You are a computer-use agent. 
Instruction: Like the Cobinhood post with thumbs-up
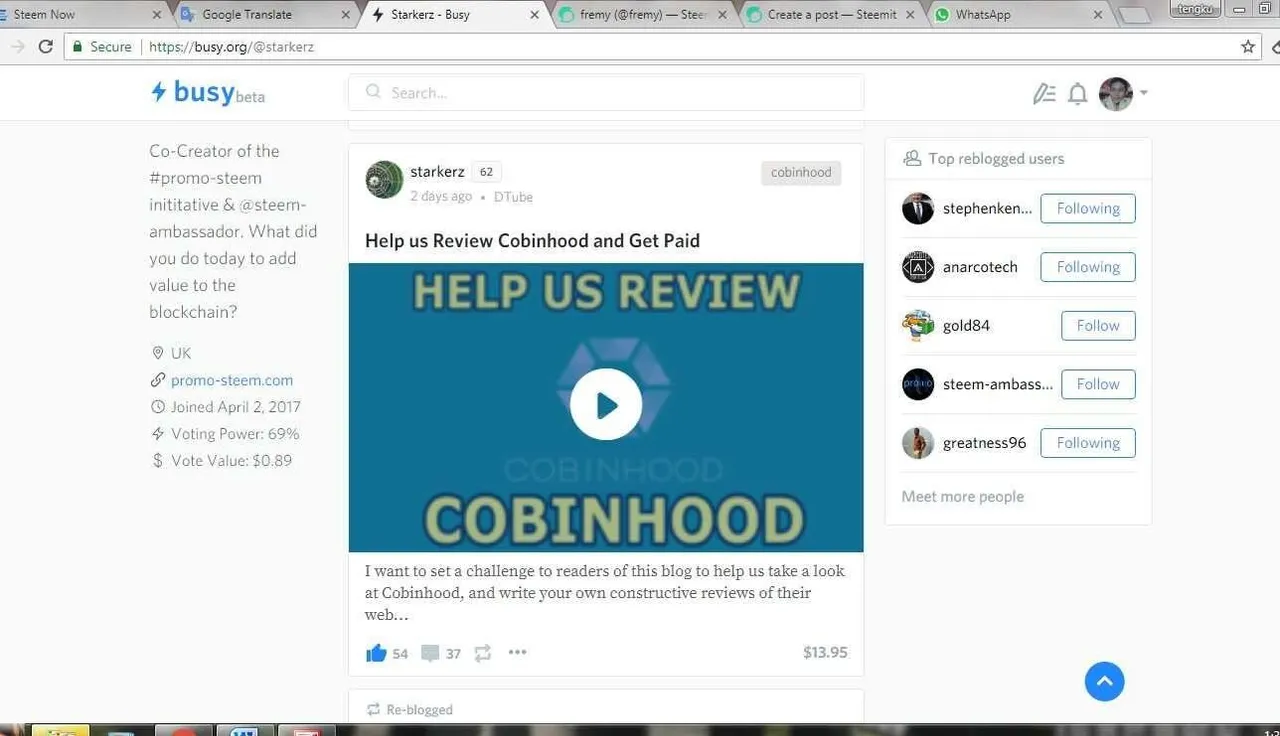click(x=376, y=653)
